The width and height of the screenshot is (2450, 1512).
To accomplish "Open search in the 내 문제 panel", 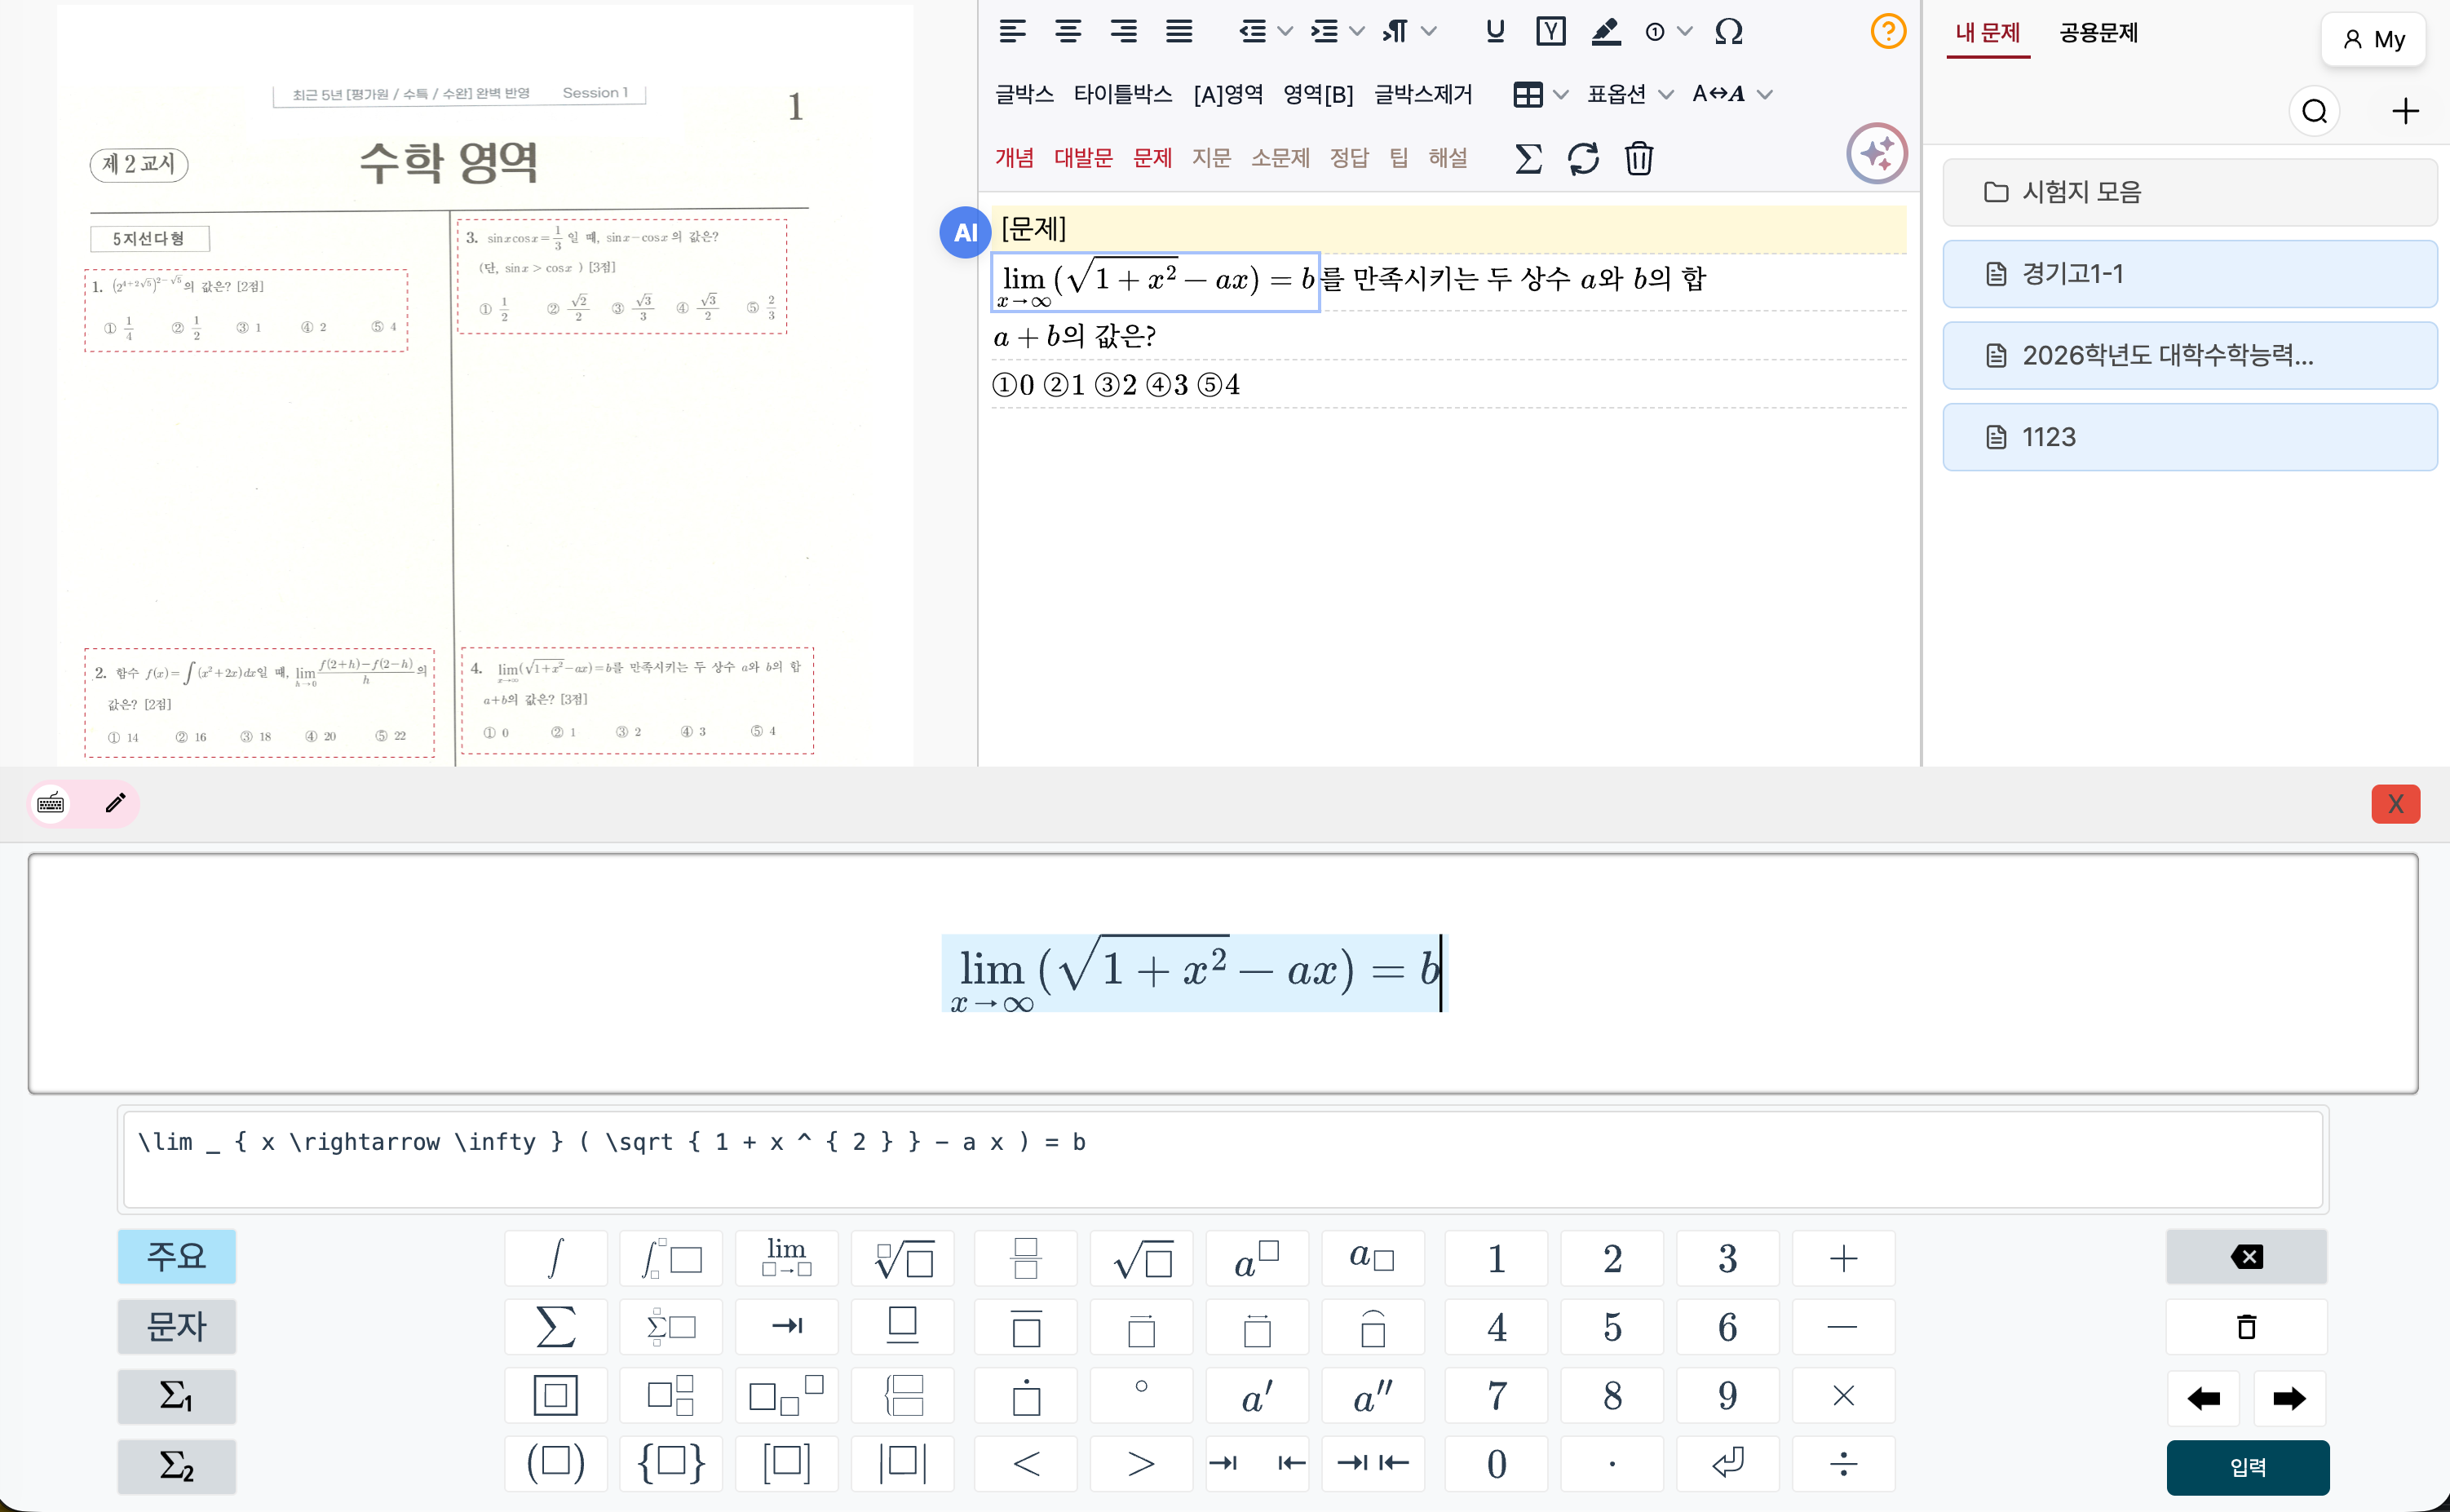I will click(x=2314, y=111).
